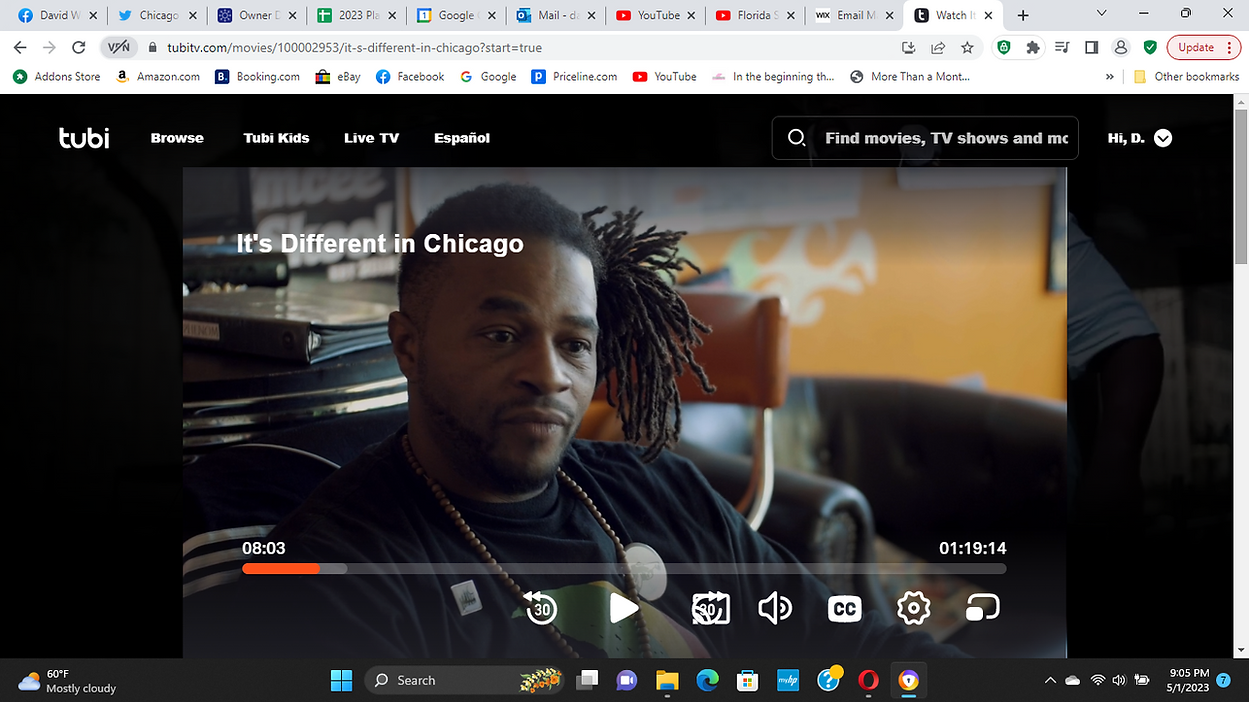Viewport: 1249px width, 702px height.
Task: Click the green checkmark shield icon
Action: [x=1150, y=47]
